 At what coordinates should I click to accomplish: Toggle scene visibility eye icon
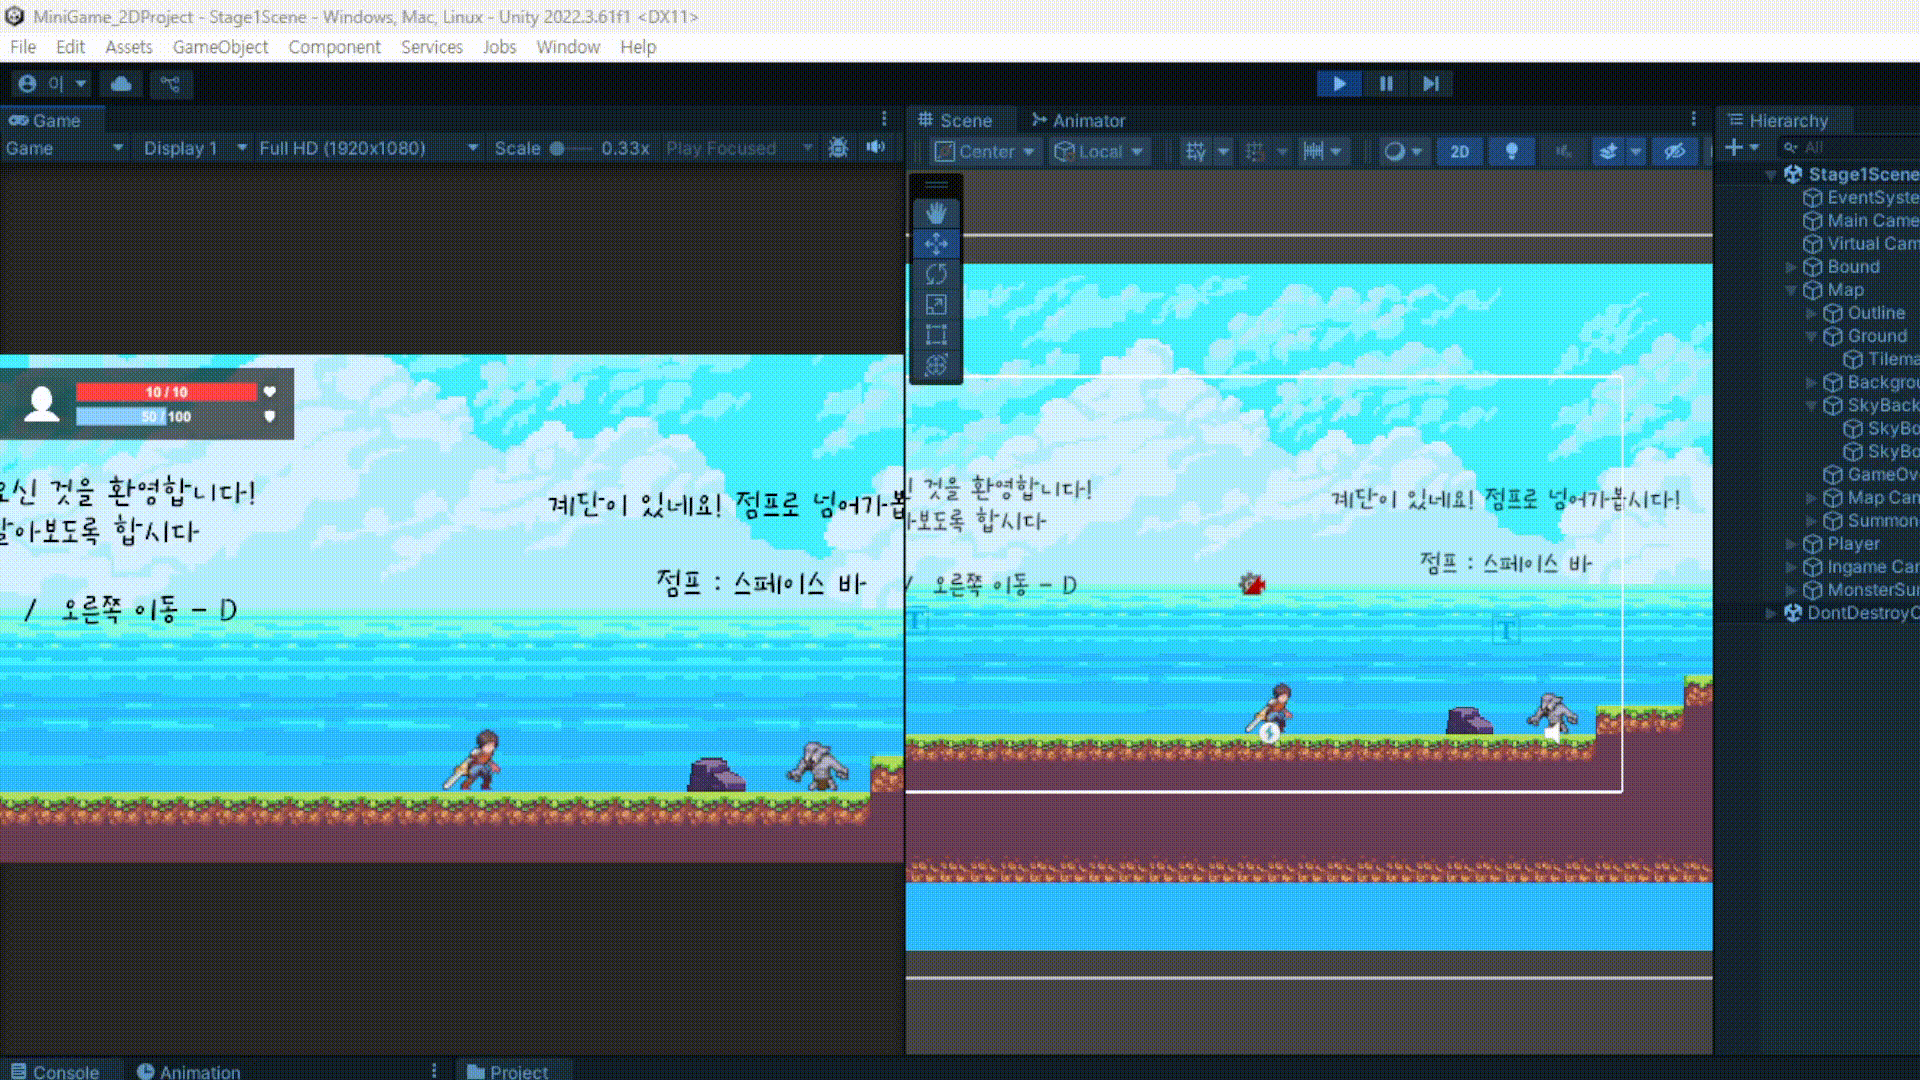1674,151
